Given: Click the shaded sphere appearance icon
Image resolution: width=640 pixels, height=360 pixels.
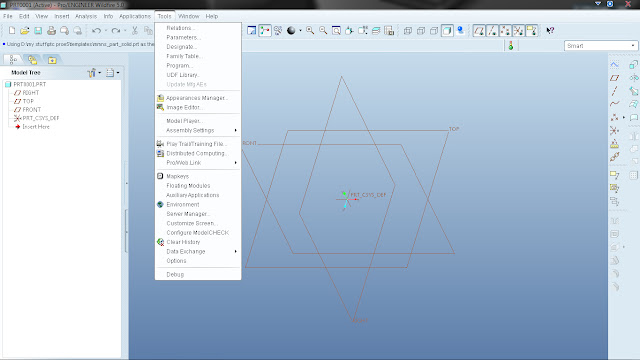Looking at the screenshot, I should [x=291, y=31].
